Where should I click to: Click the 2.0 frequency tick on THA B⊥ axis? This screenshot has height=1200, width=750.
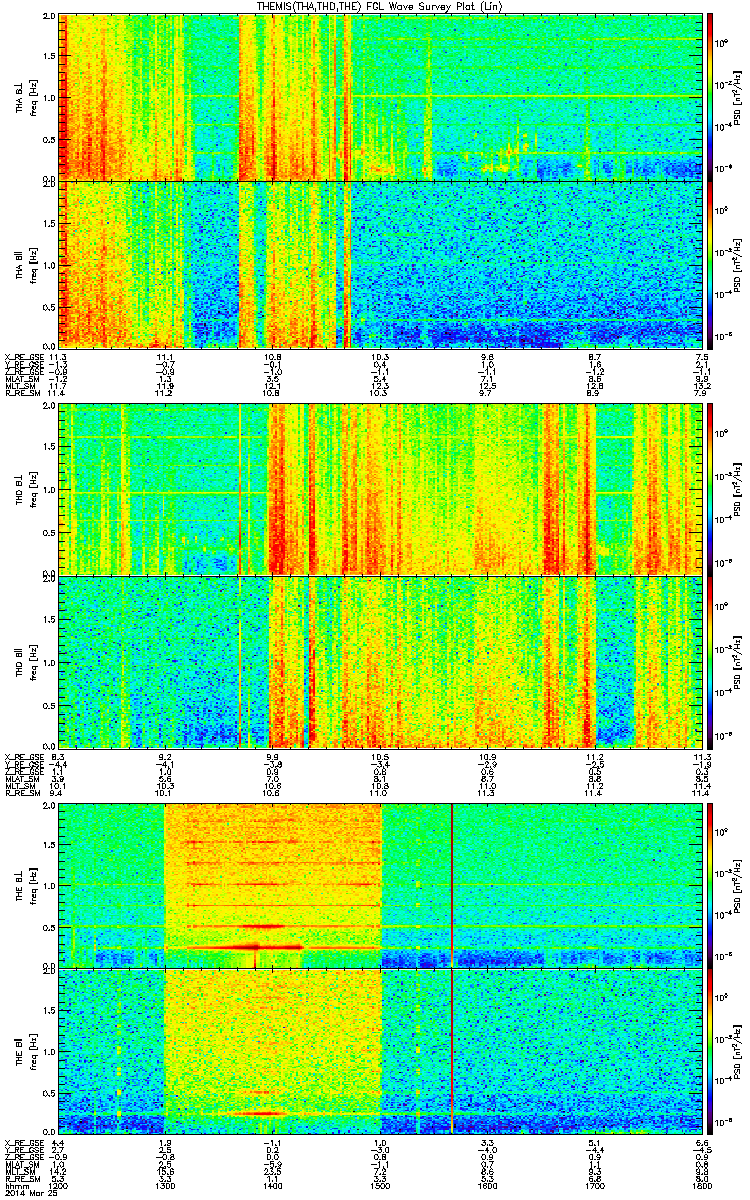tap(49, 18)
